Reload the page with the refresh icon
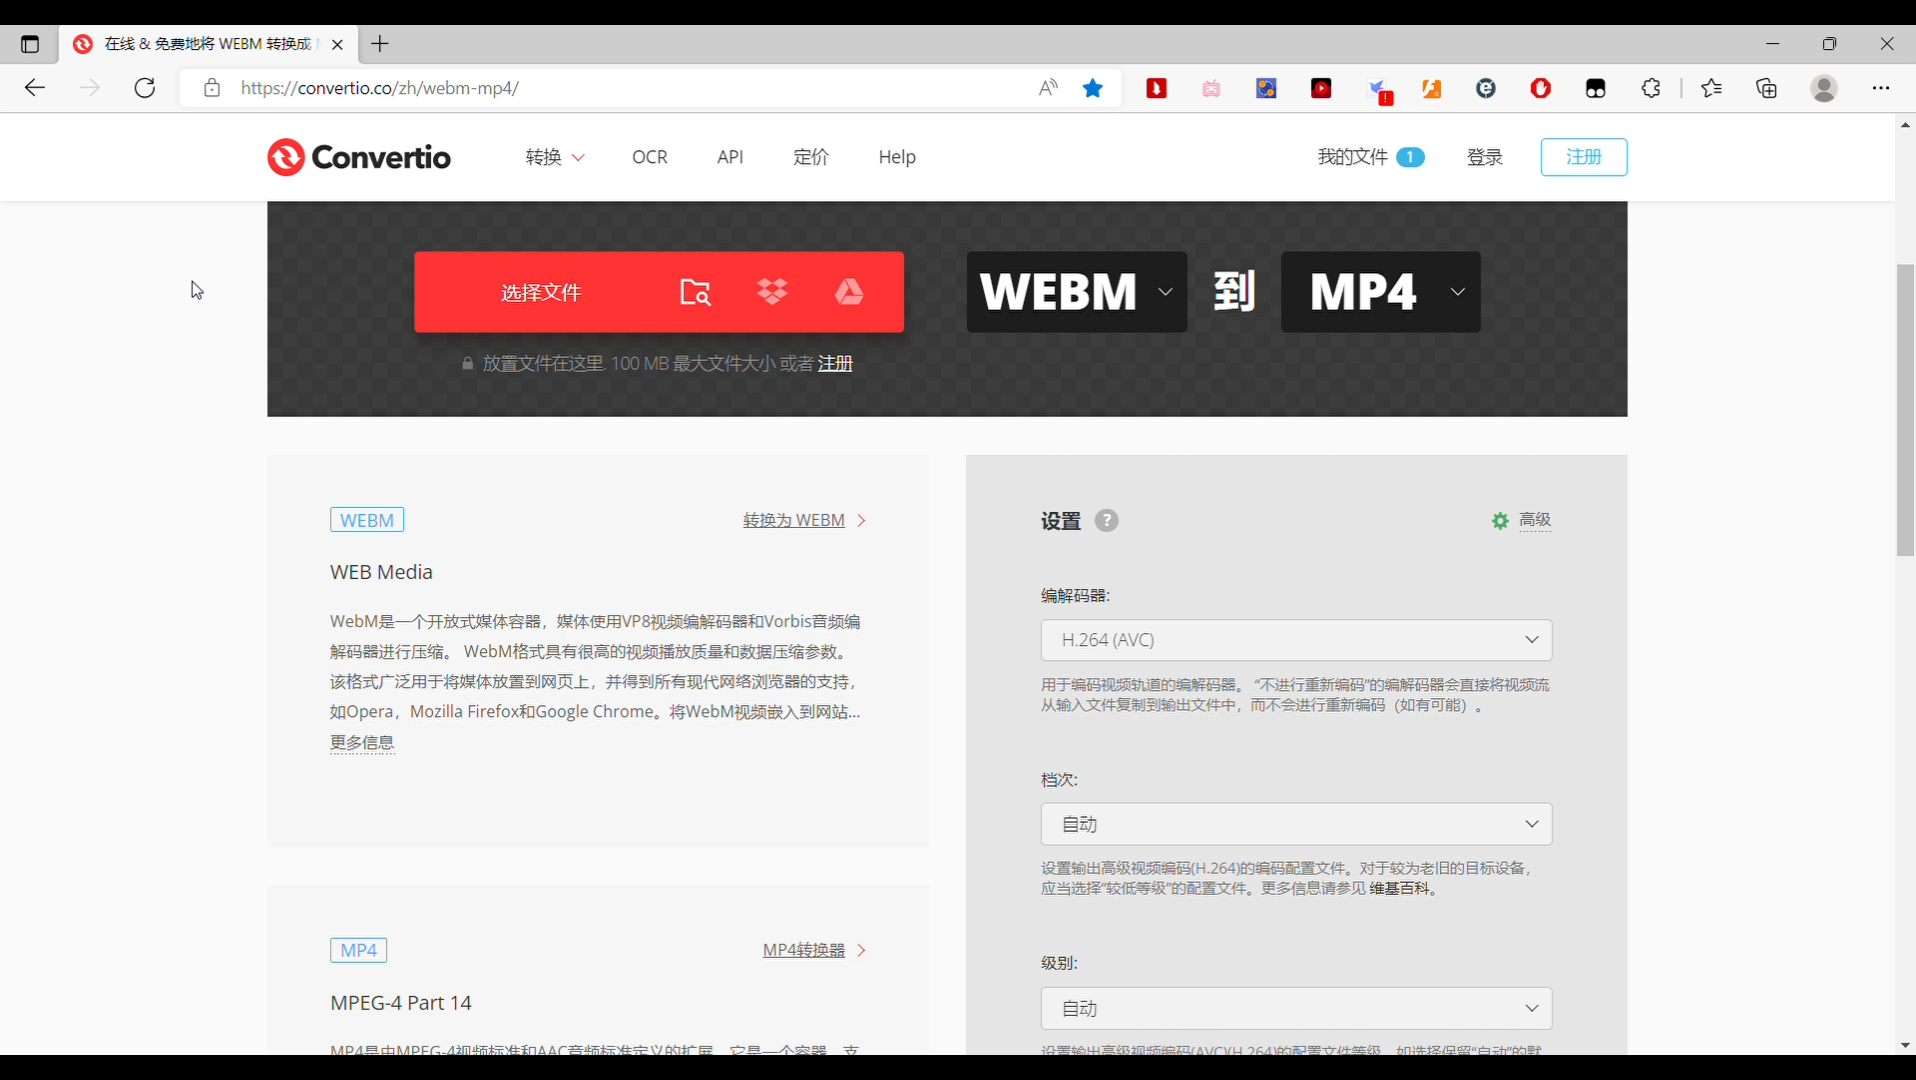The width and height of the screenshot is (1916, 1080). pyautogui.click(x=144, y=88)
